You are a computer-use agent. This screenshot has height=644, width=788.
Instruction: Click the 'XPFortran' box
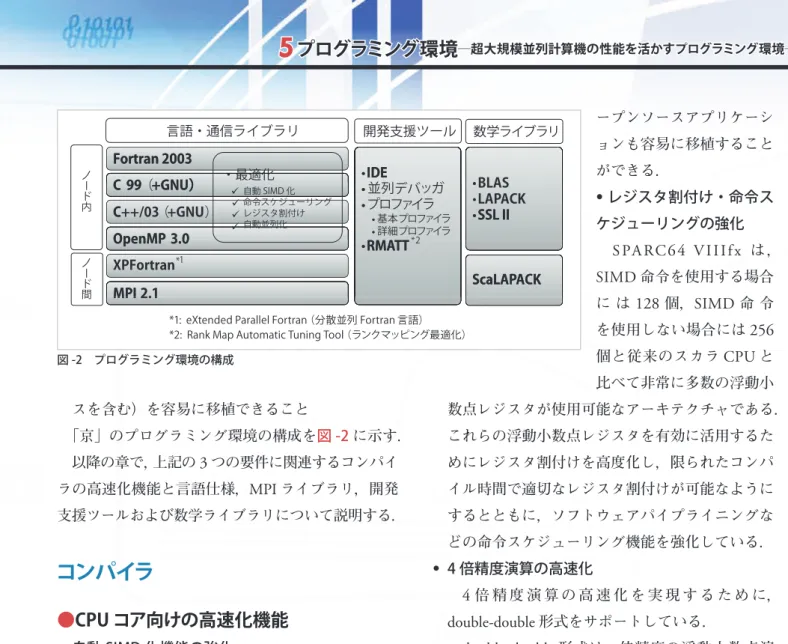tap(227, 265)
